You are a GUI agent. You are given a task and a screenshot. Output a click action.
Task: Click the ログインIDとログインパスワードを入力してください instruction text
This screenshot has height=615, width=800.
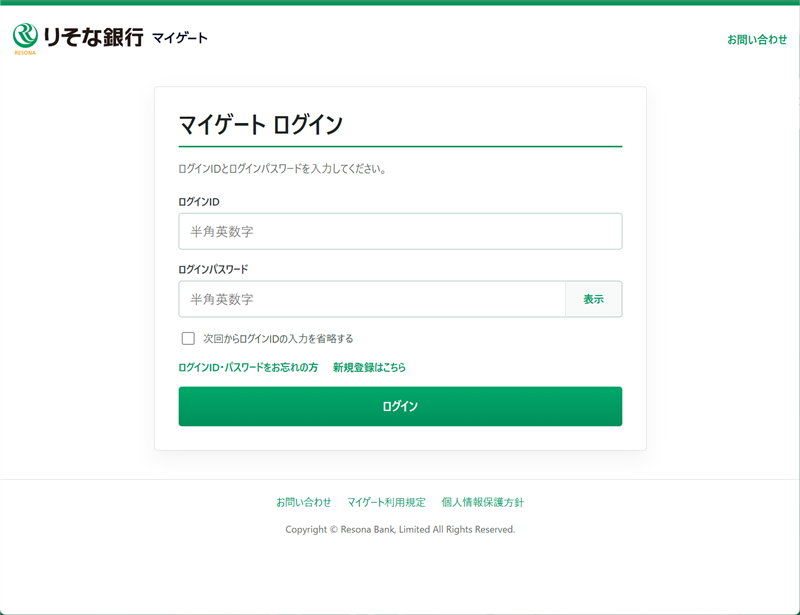(282, 169)
